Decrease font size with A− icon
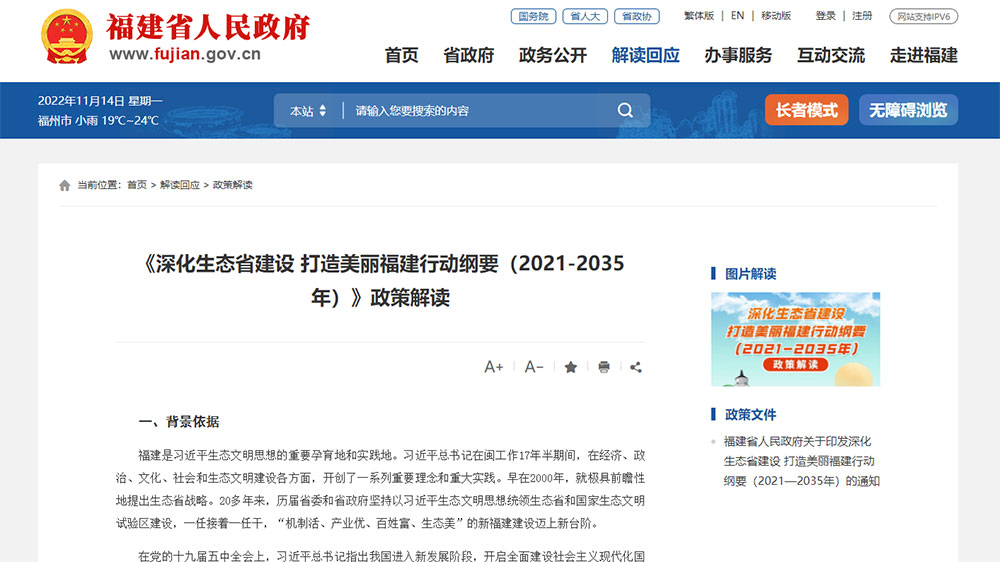Viewport: 1000px width, 562px height. (x=534, y=367)
